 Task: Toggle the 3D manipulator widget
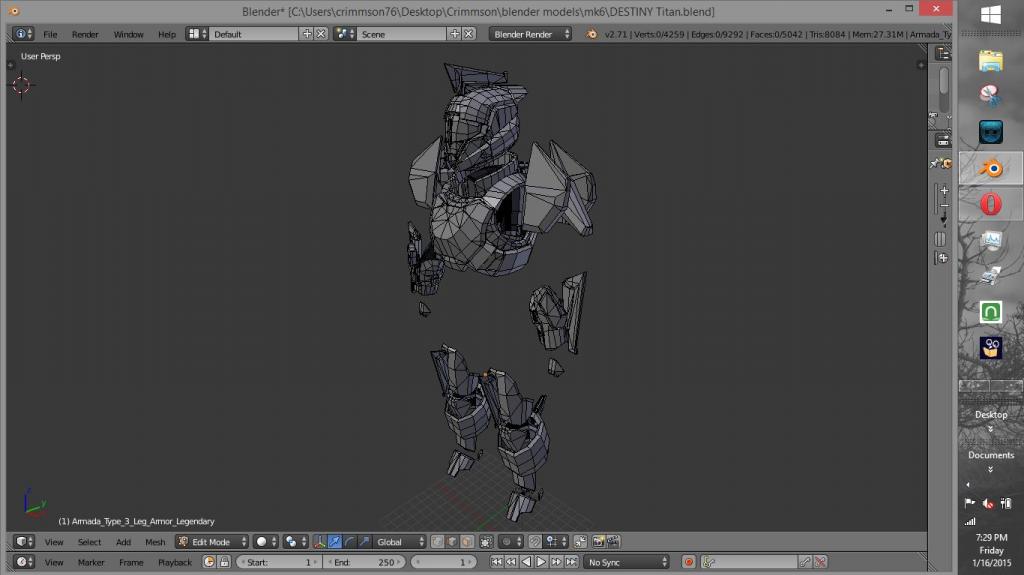319,542
